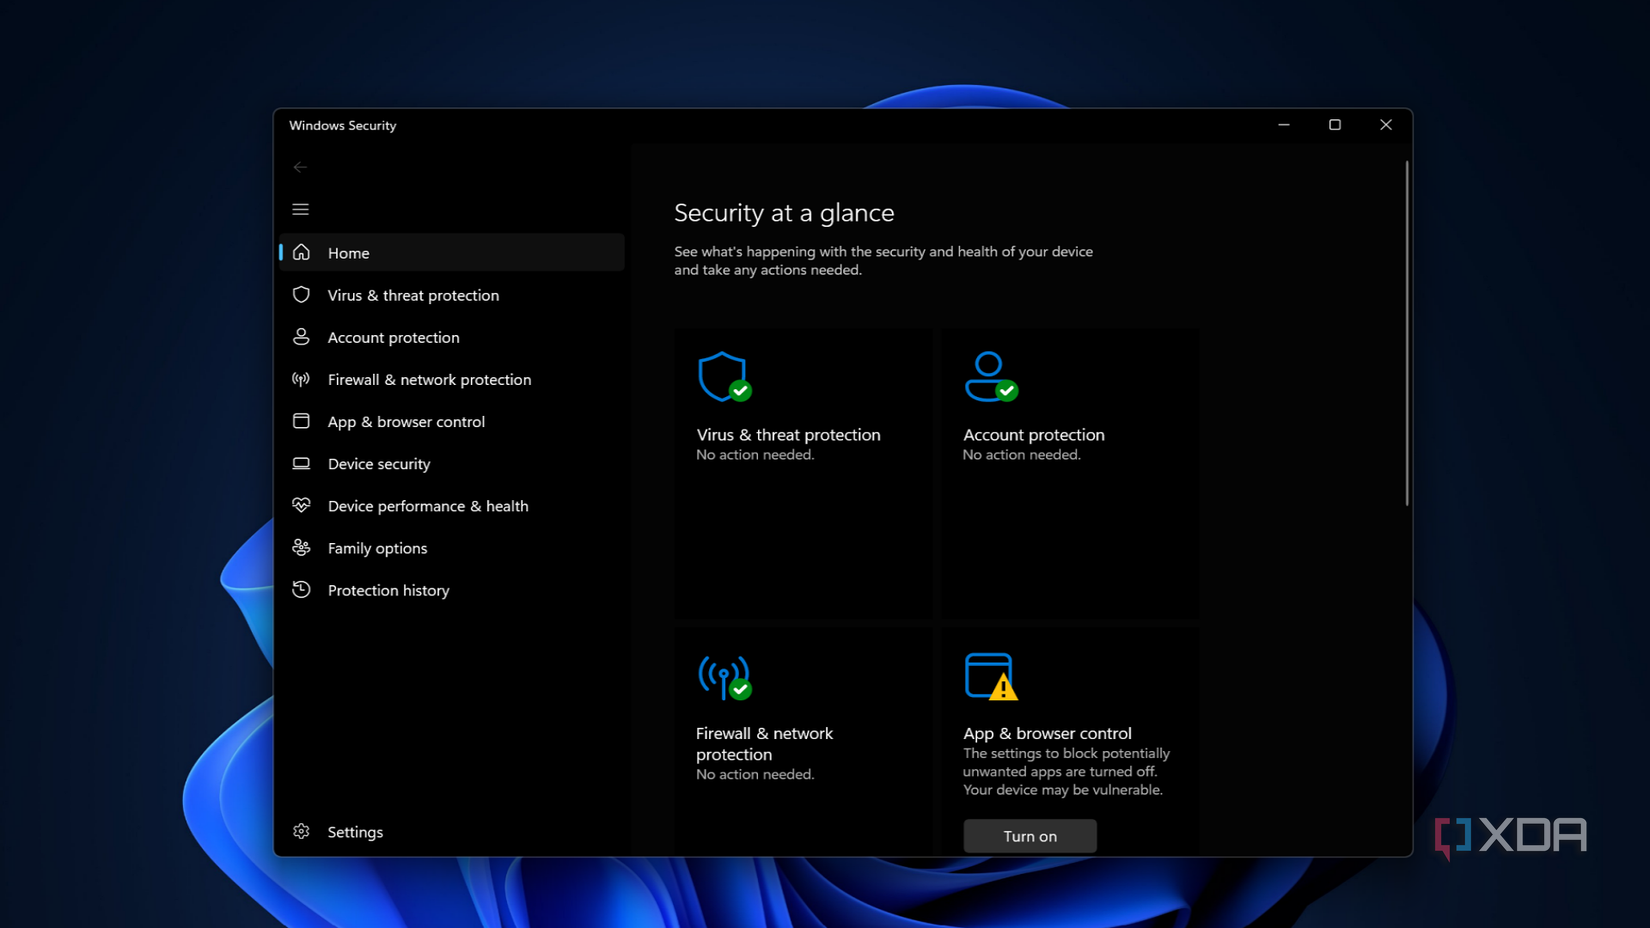Click the family icon beside Family options

[x=301, y=547]
